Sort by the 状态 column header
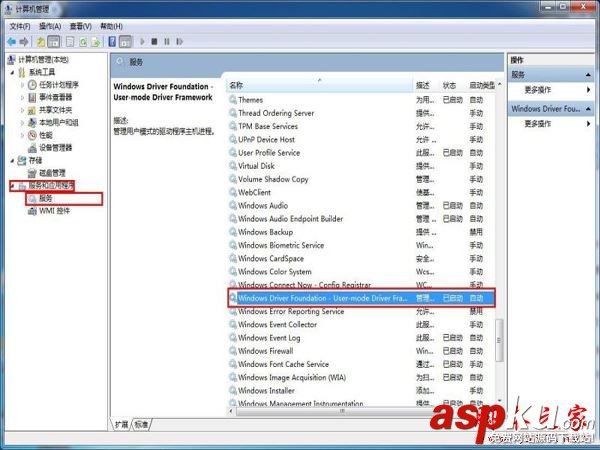Image resolution: width=600 pixels, height=450 pixels. pos(453,85)
